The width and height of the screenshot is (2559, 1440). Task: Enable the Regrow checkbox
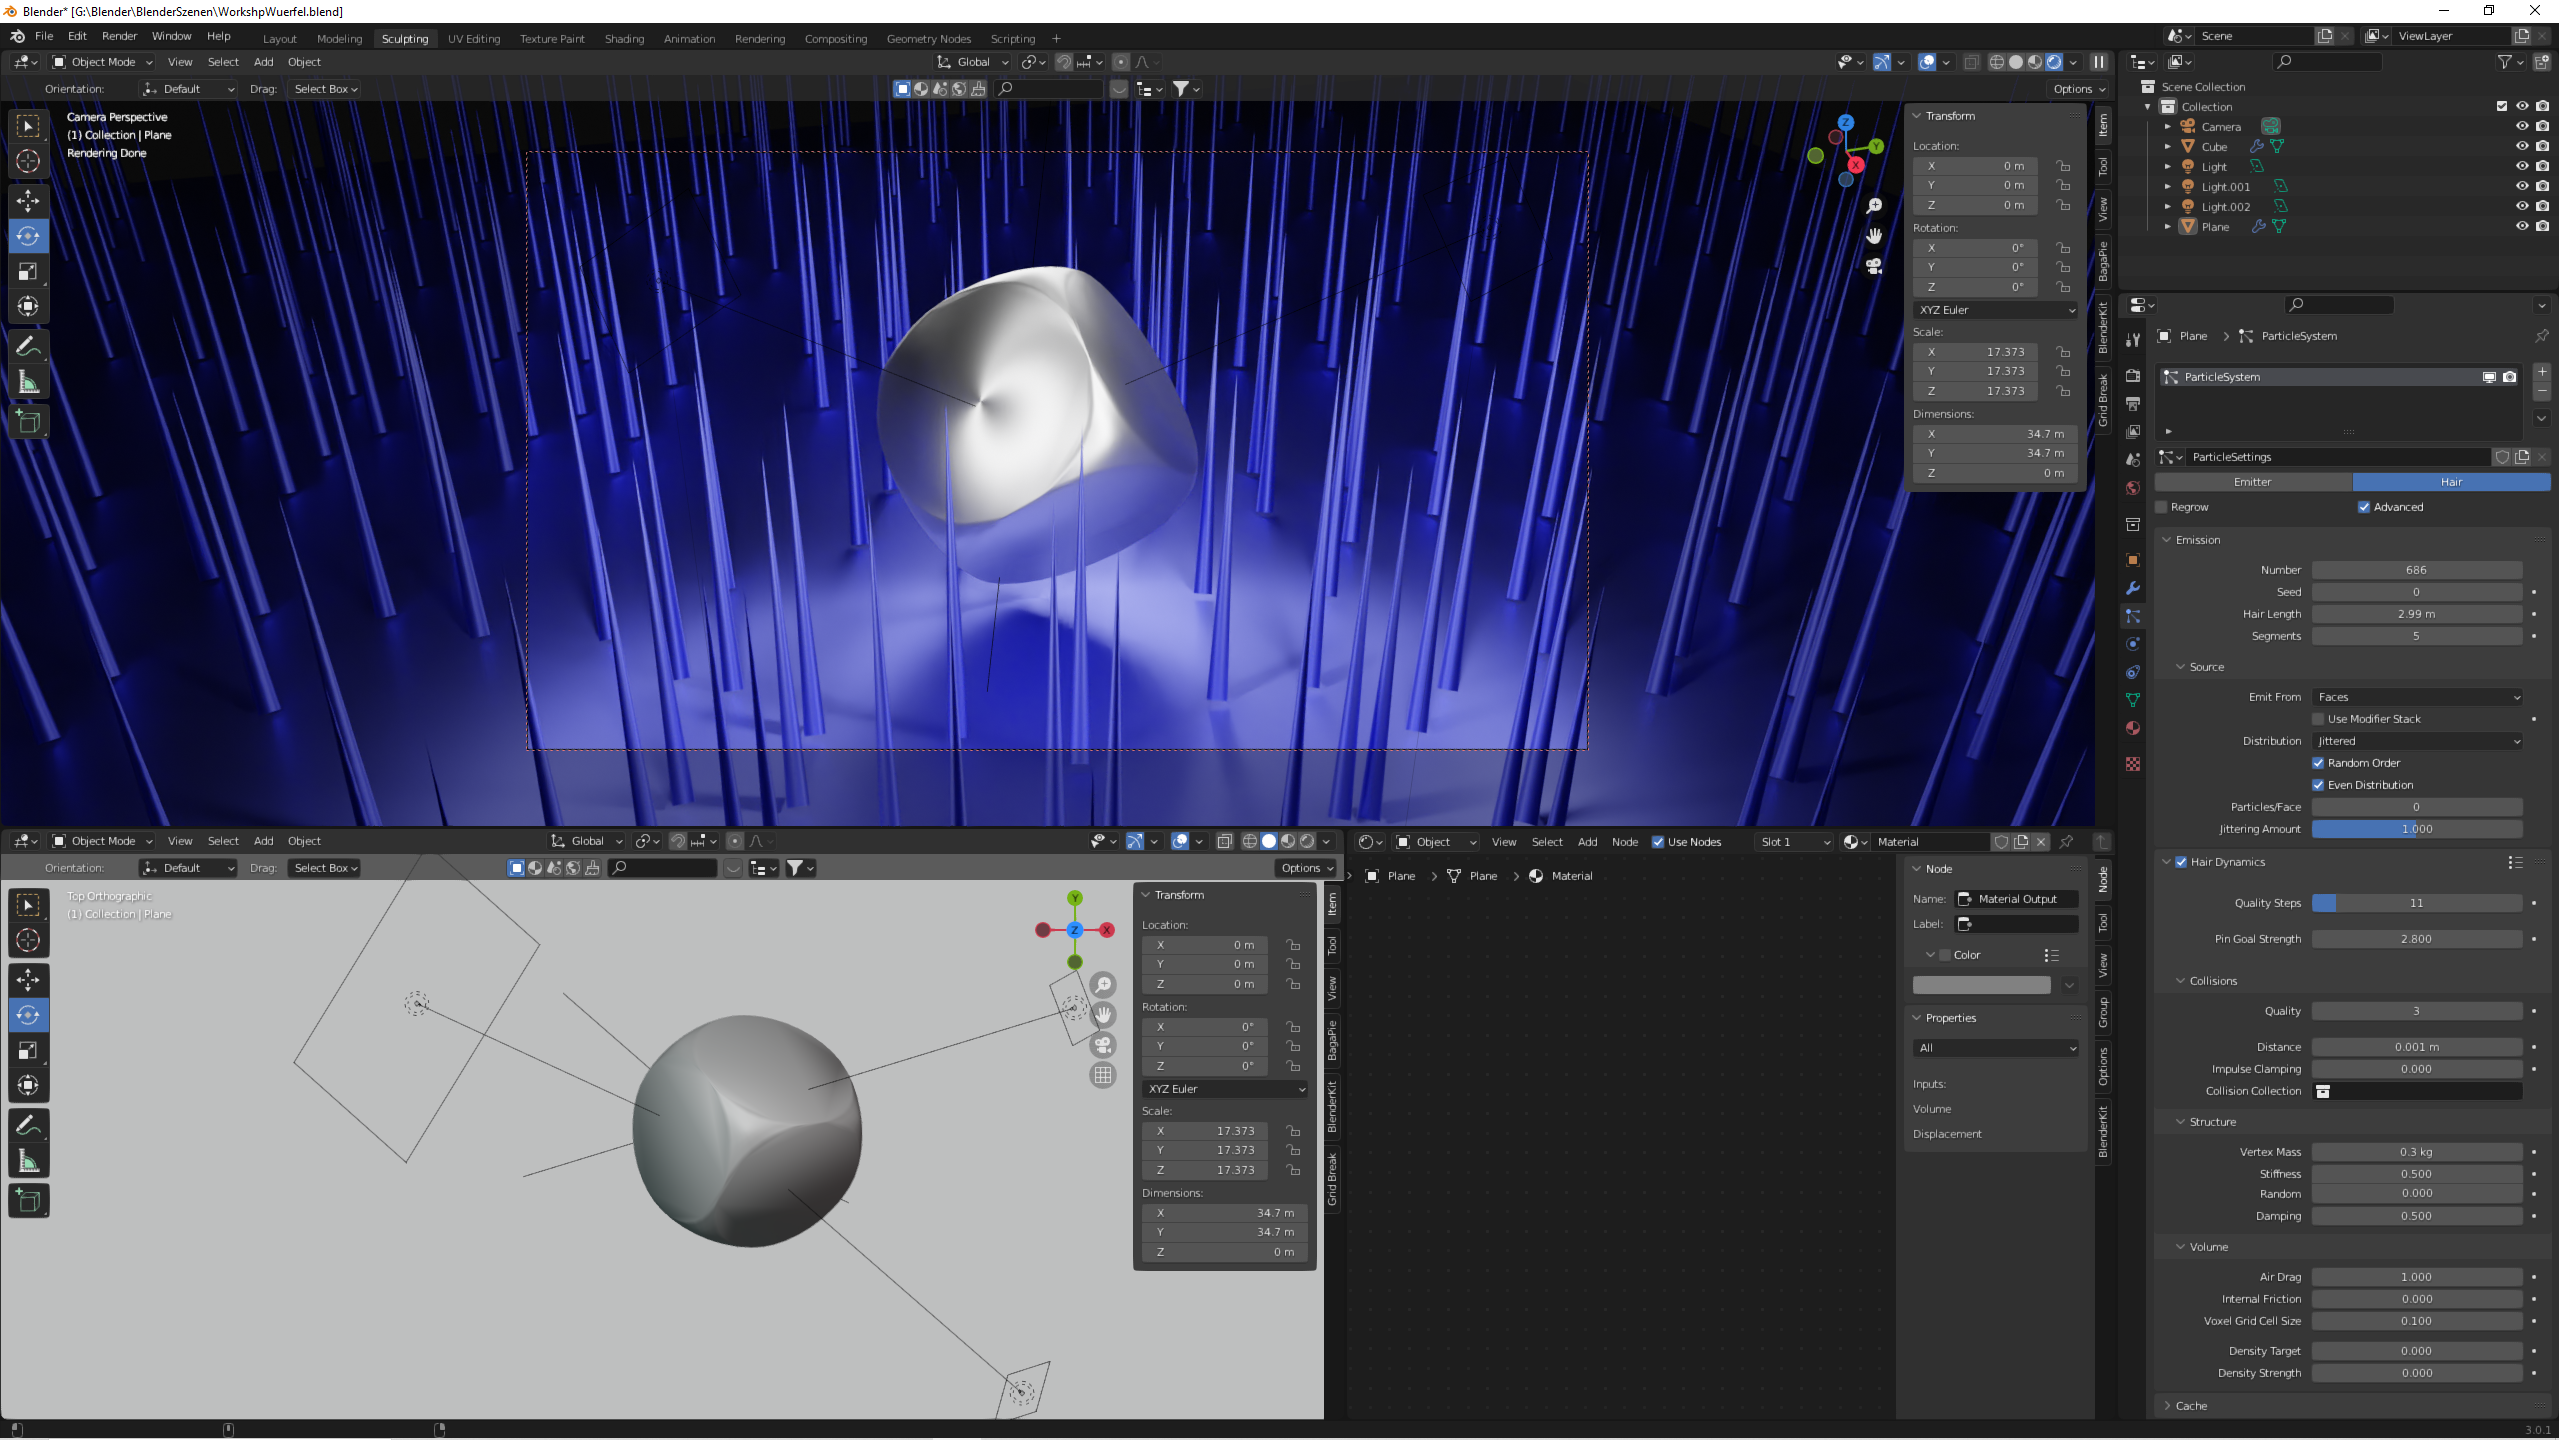[2162, 507]
